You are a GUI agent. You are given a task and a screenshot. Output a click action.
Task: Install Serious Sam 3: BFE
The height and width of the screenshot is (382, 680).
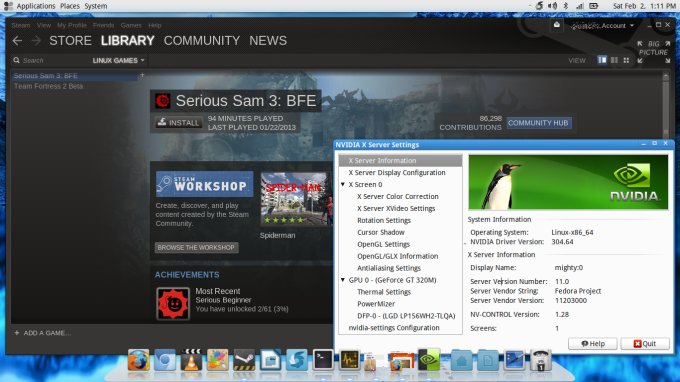point(178,123)
